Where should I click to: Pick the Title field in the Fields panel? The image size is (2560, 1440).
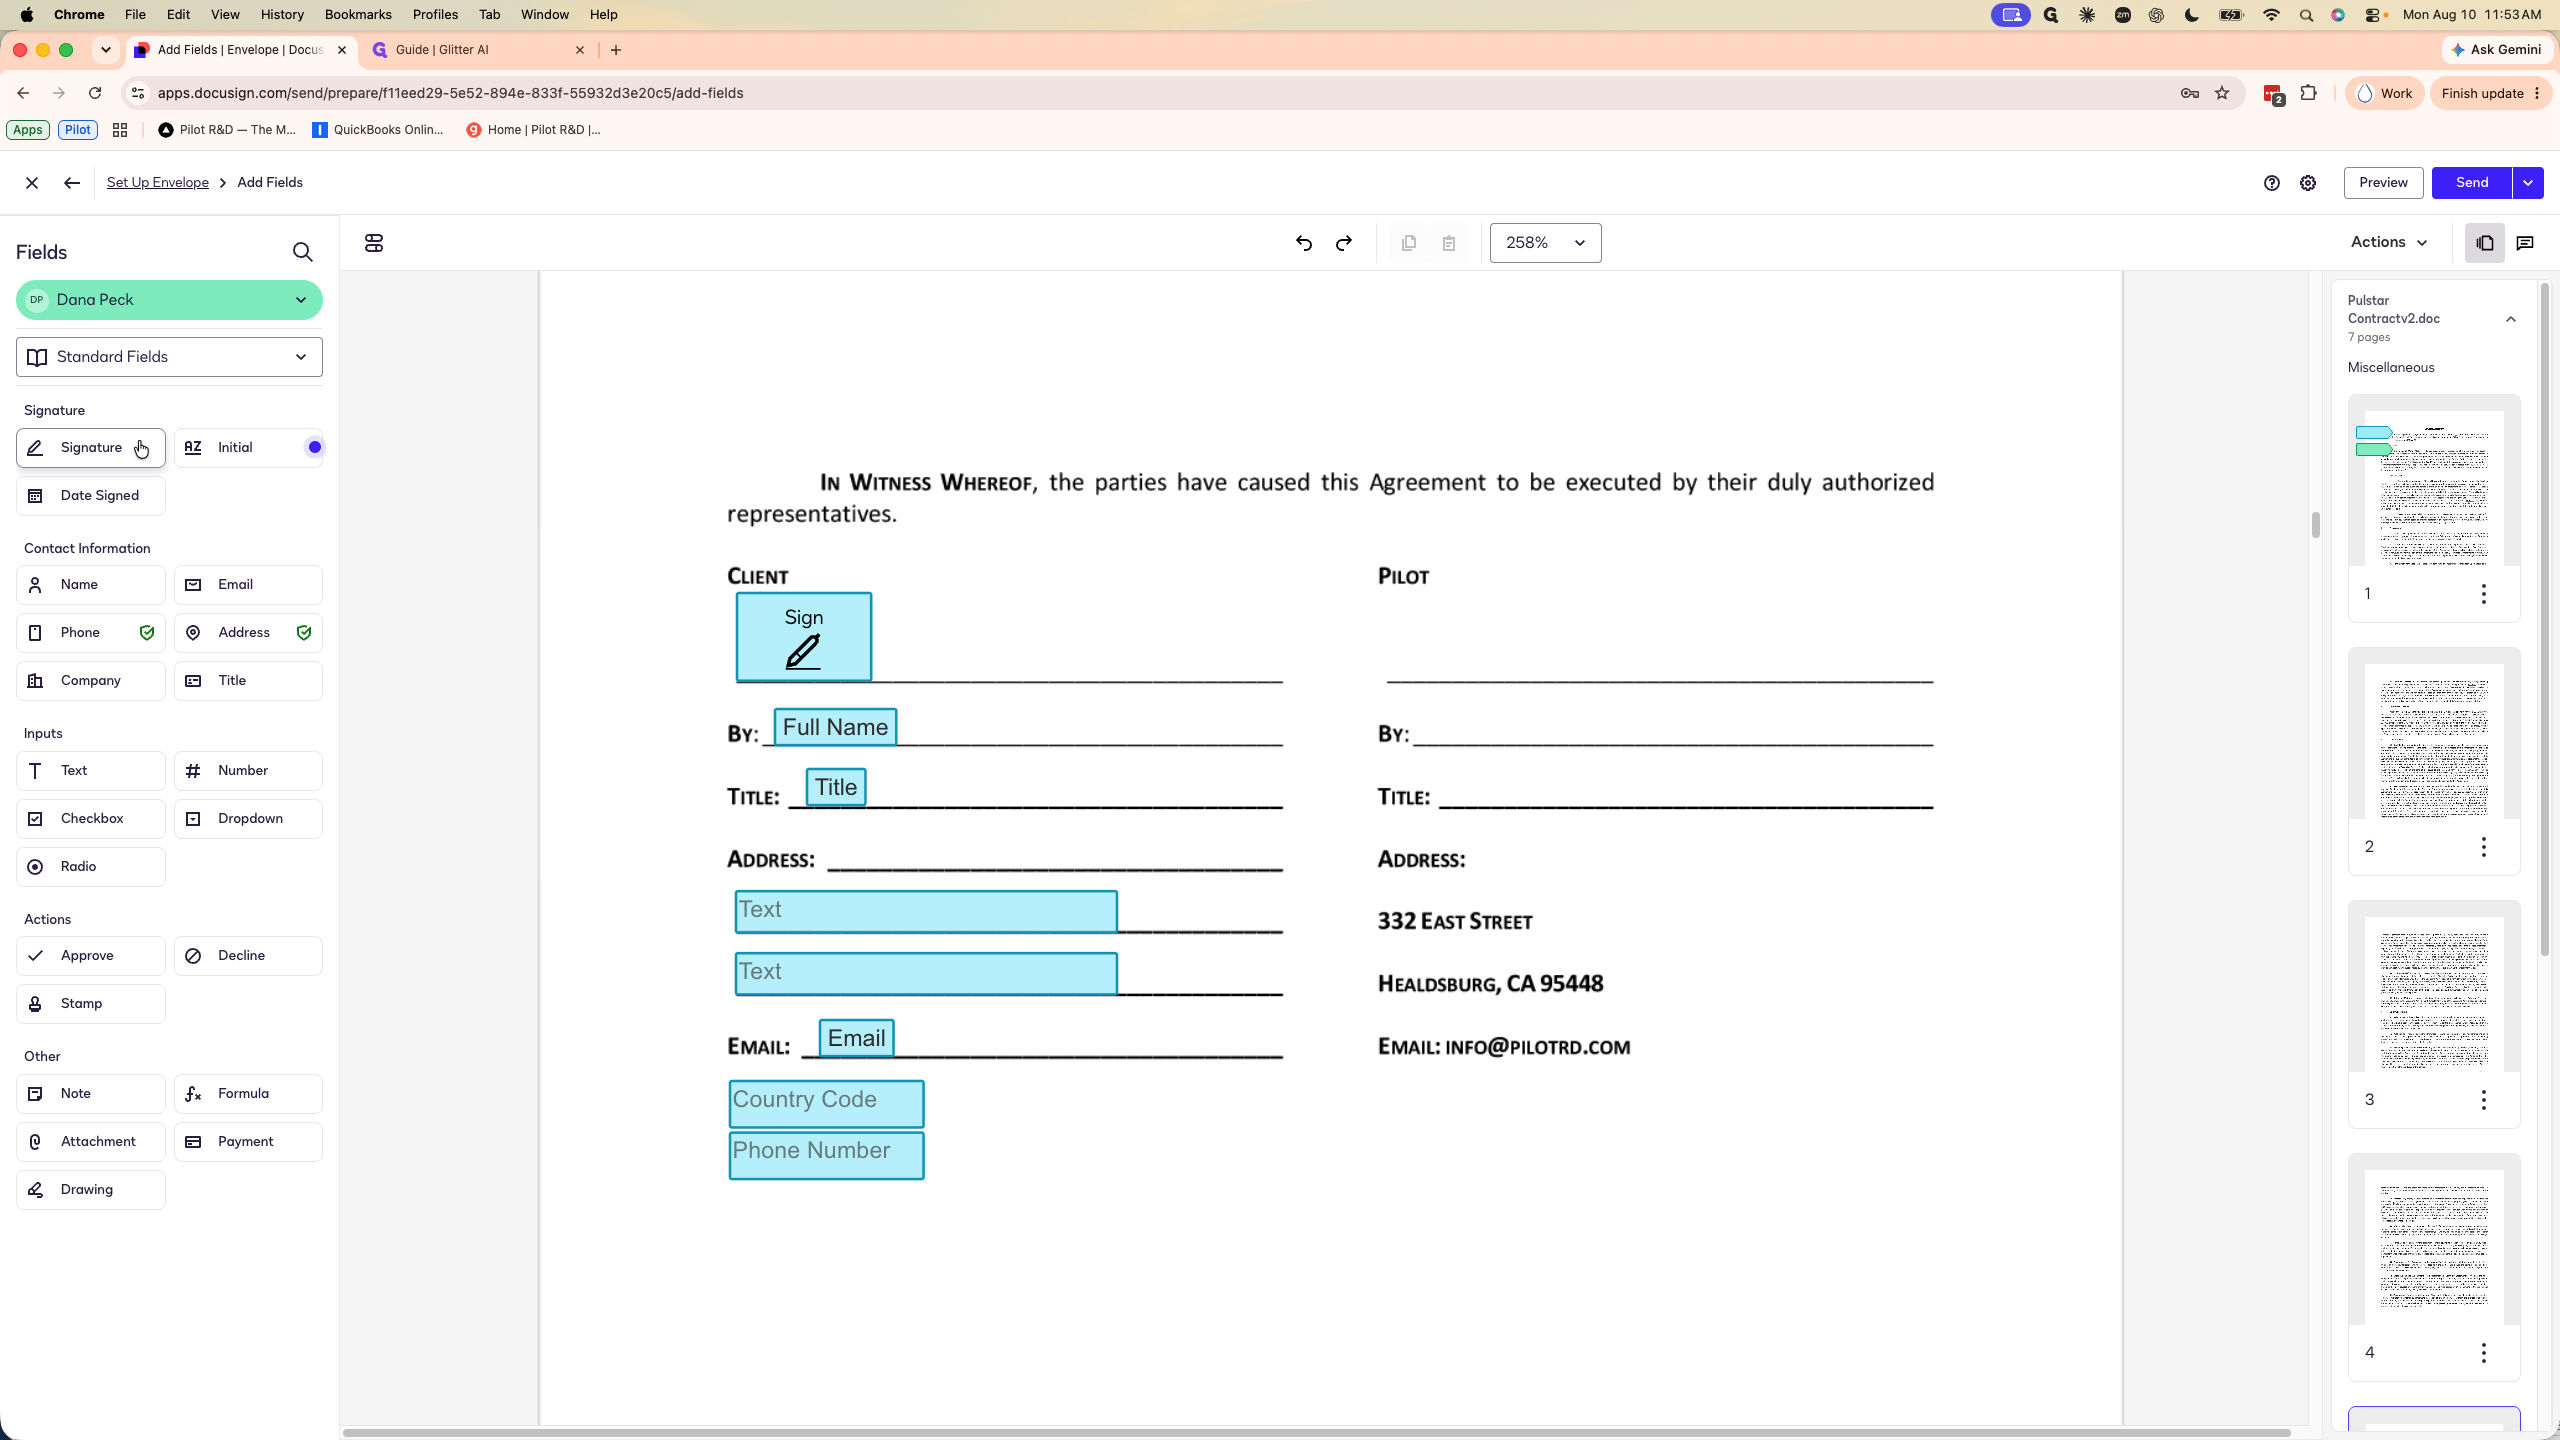248,680
